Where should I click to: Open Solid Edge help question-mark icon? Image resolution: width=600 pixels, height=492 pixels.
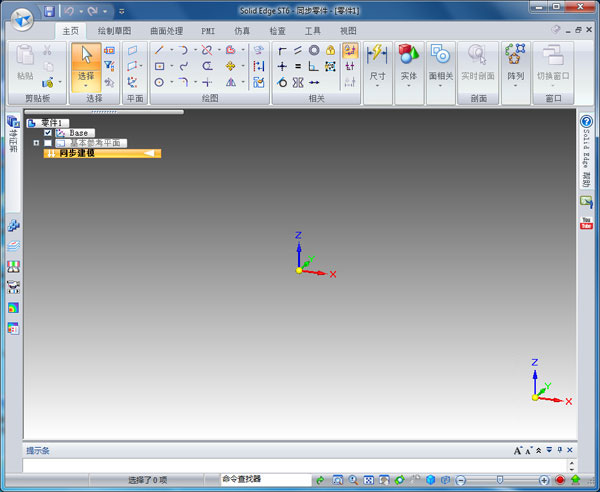(586, 122)
